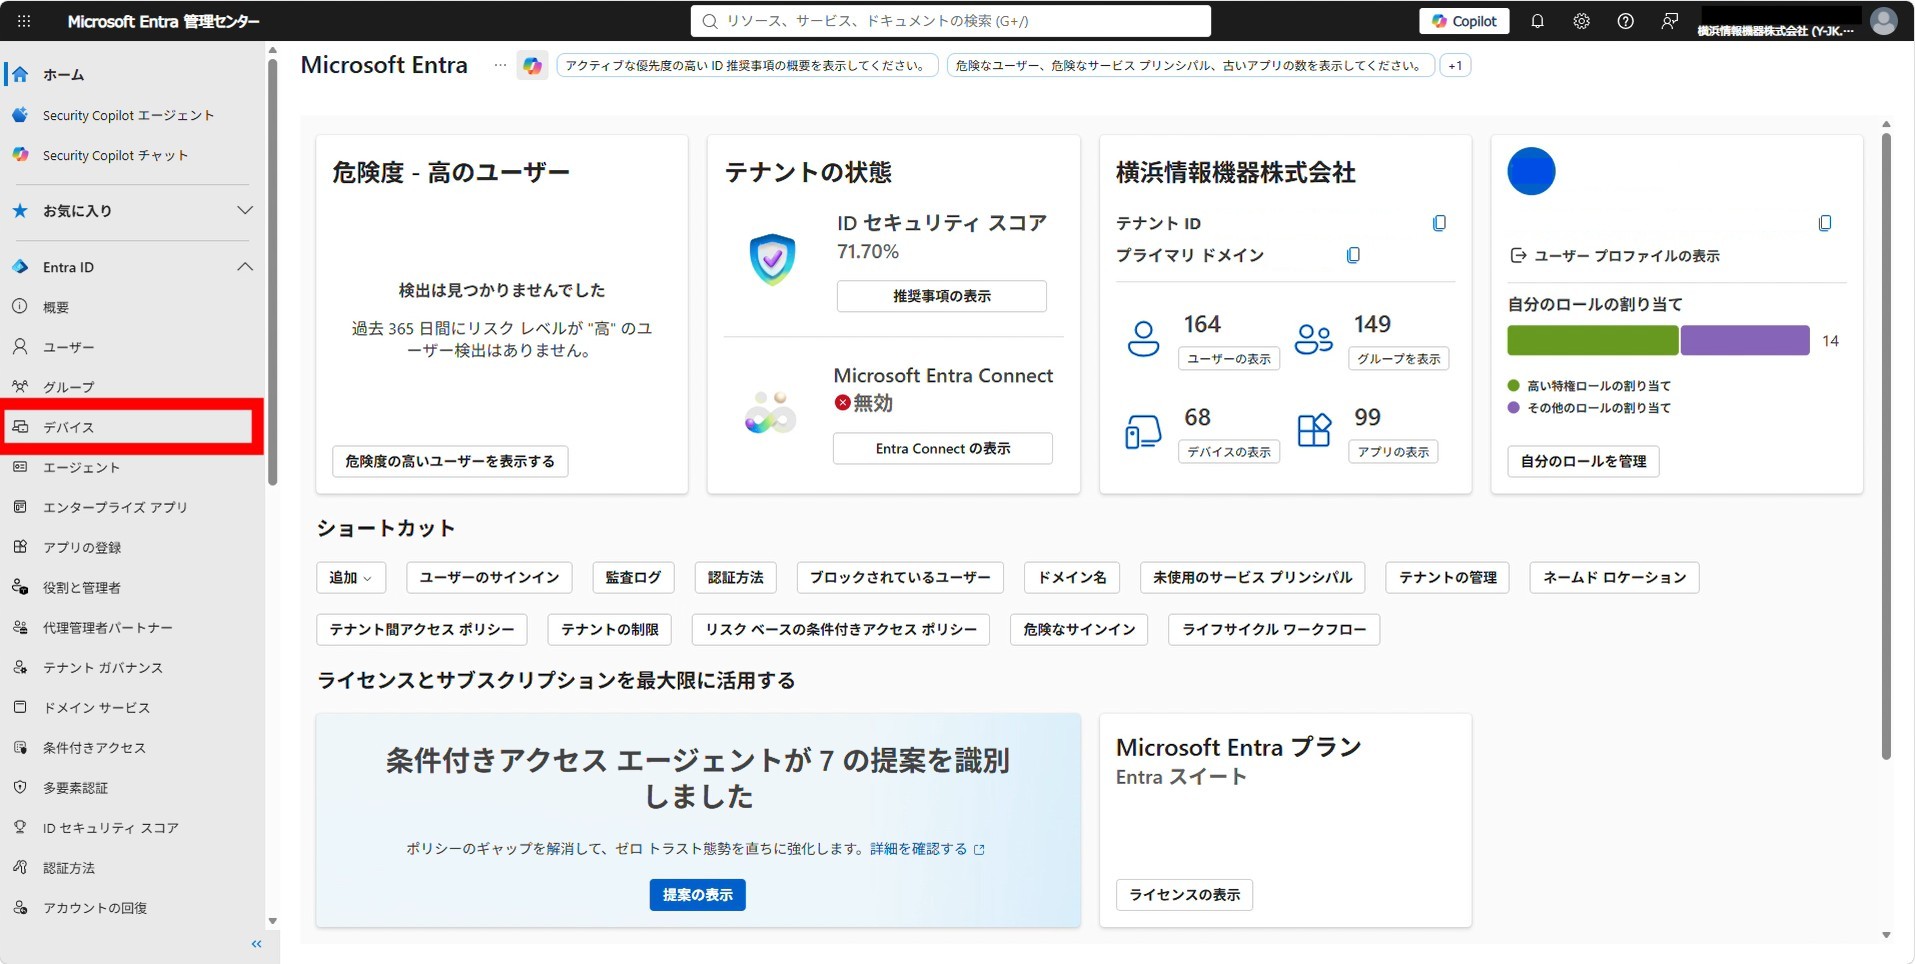The height and width of the screenshot is (964, 1915).
Task: Click the apps icon next to 99
Action: click(x=1314, y=431)
